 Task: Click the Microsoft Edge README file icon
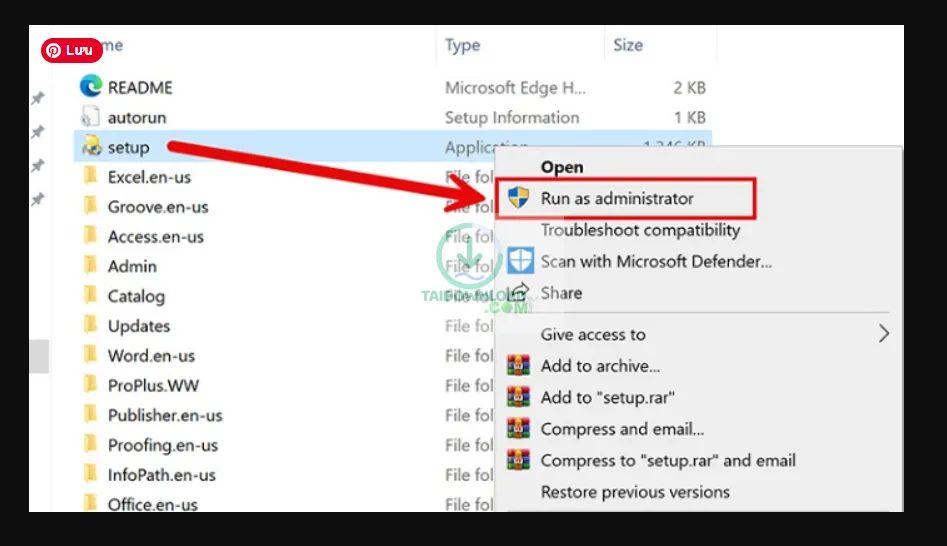pos(91,87)
